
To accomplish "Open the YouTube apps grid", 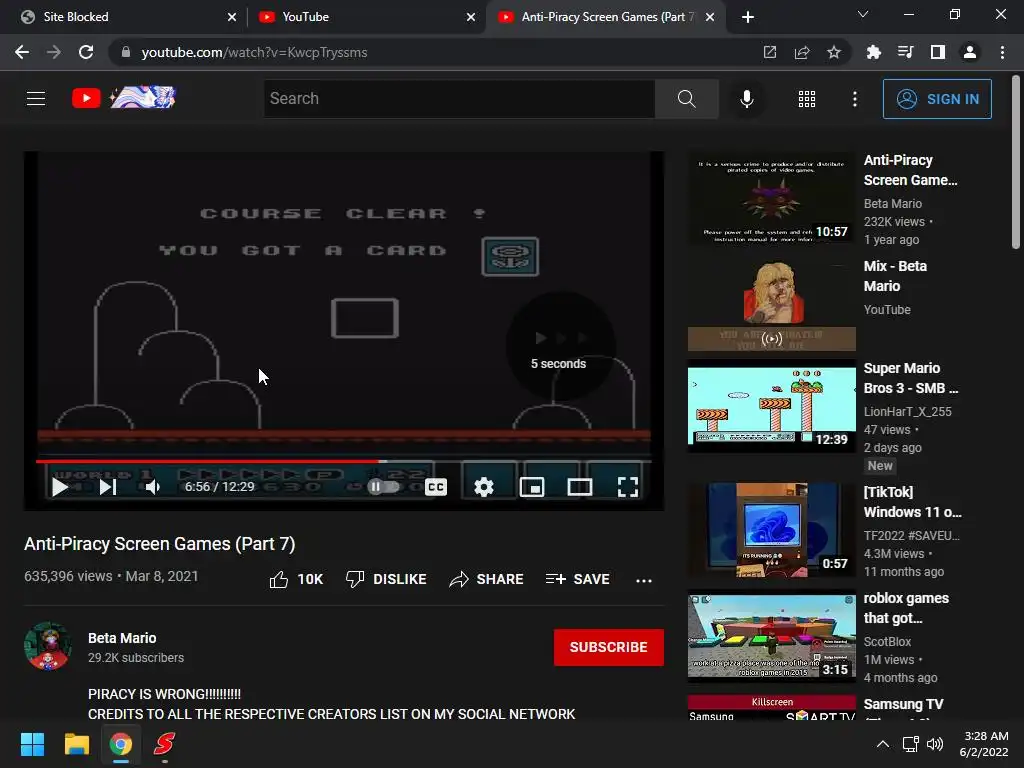I will pos(807,99).
